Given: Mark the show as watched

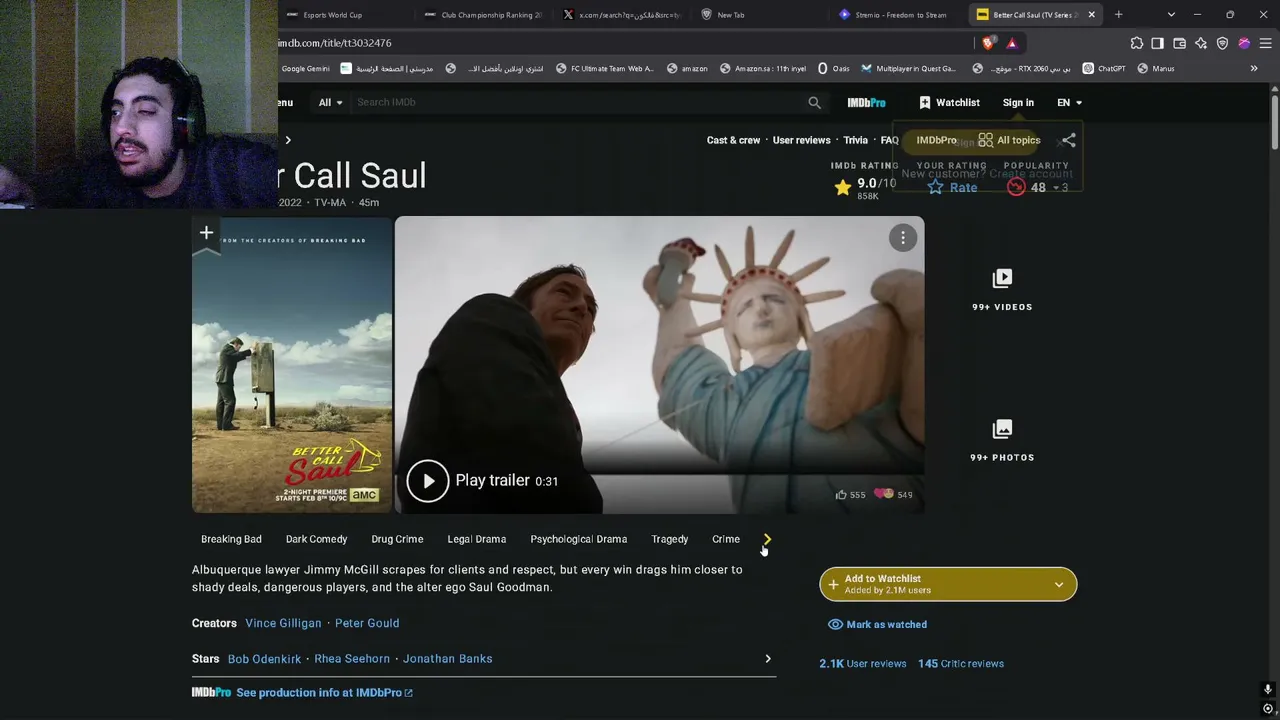Looking at the screenshot, I should [x=877, y=624].
